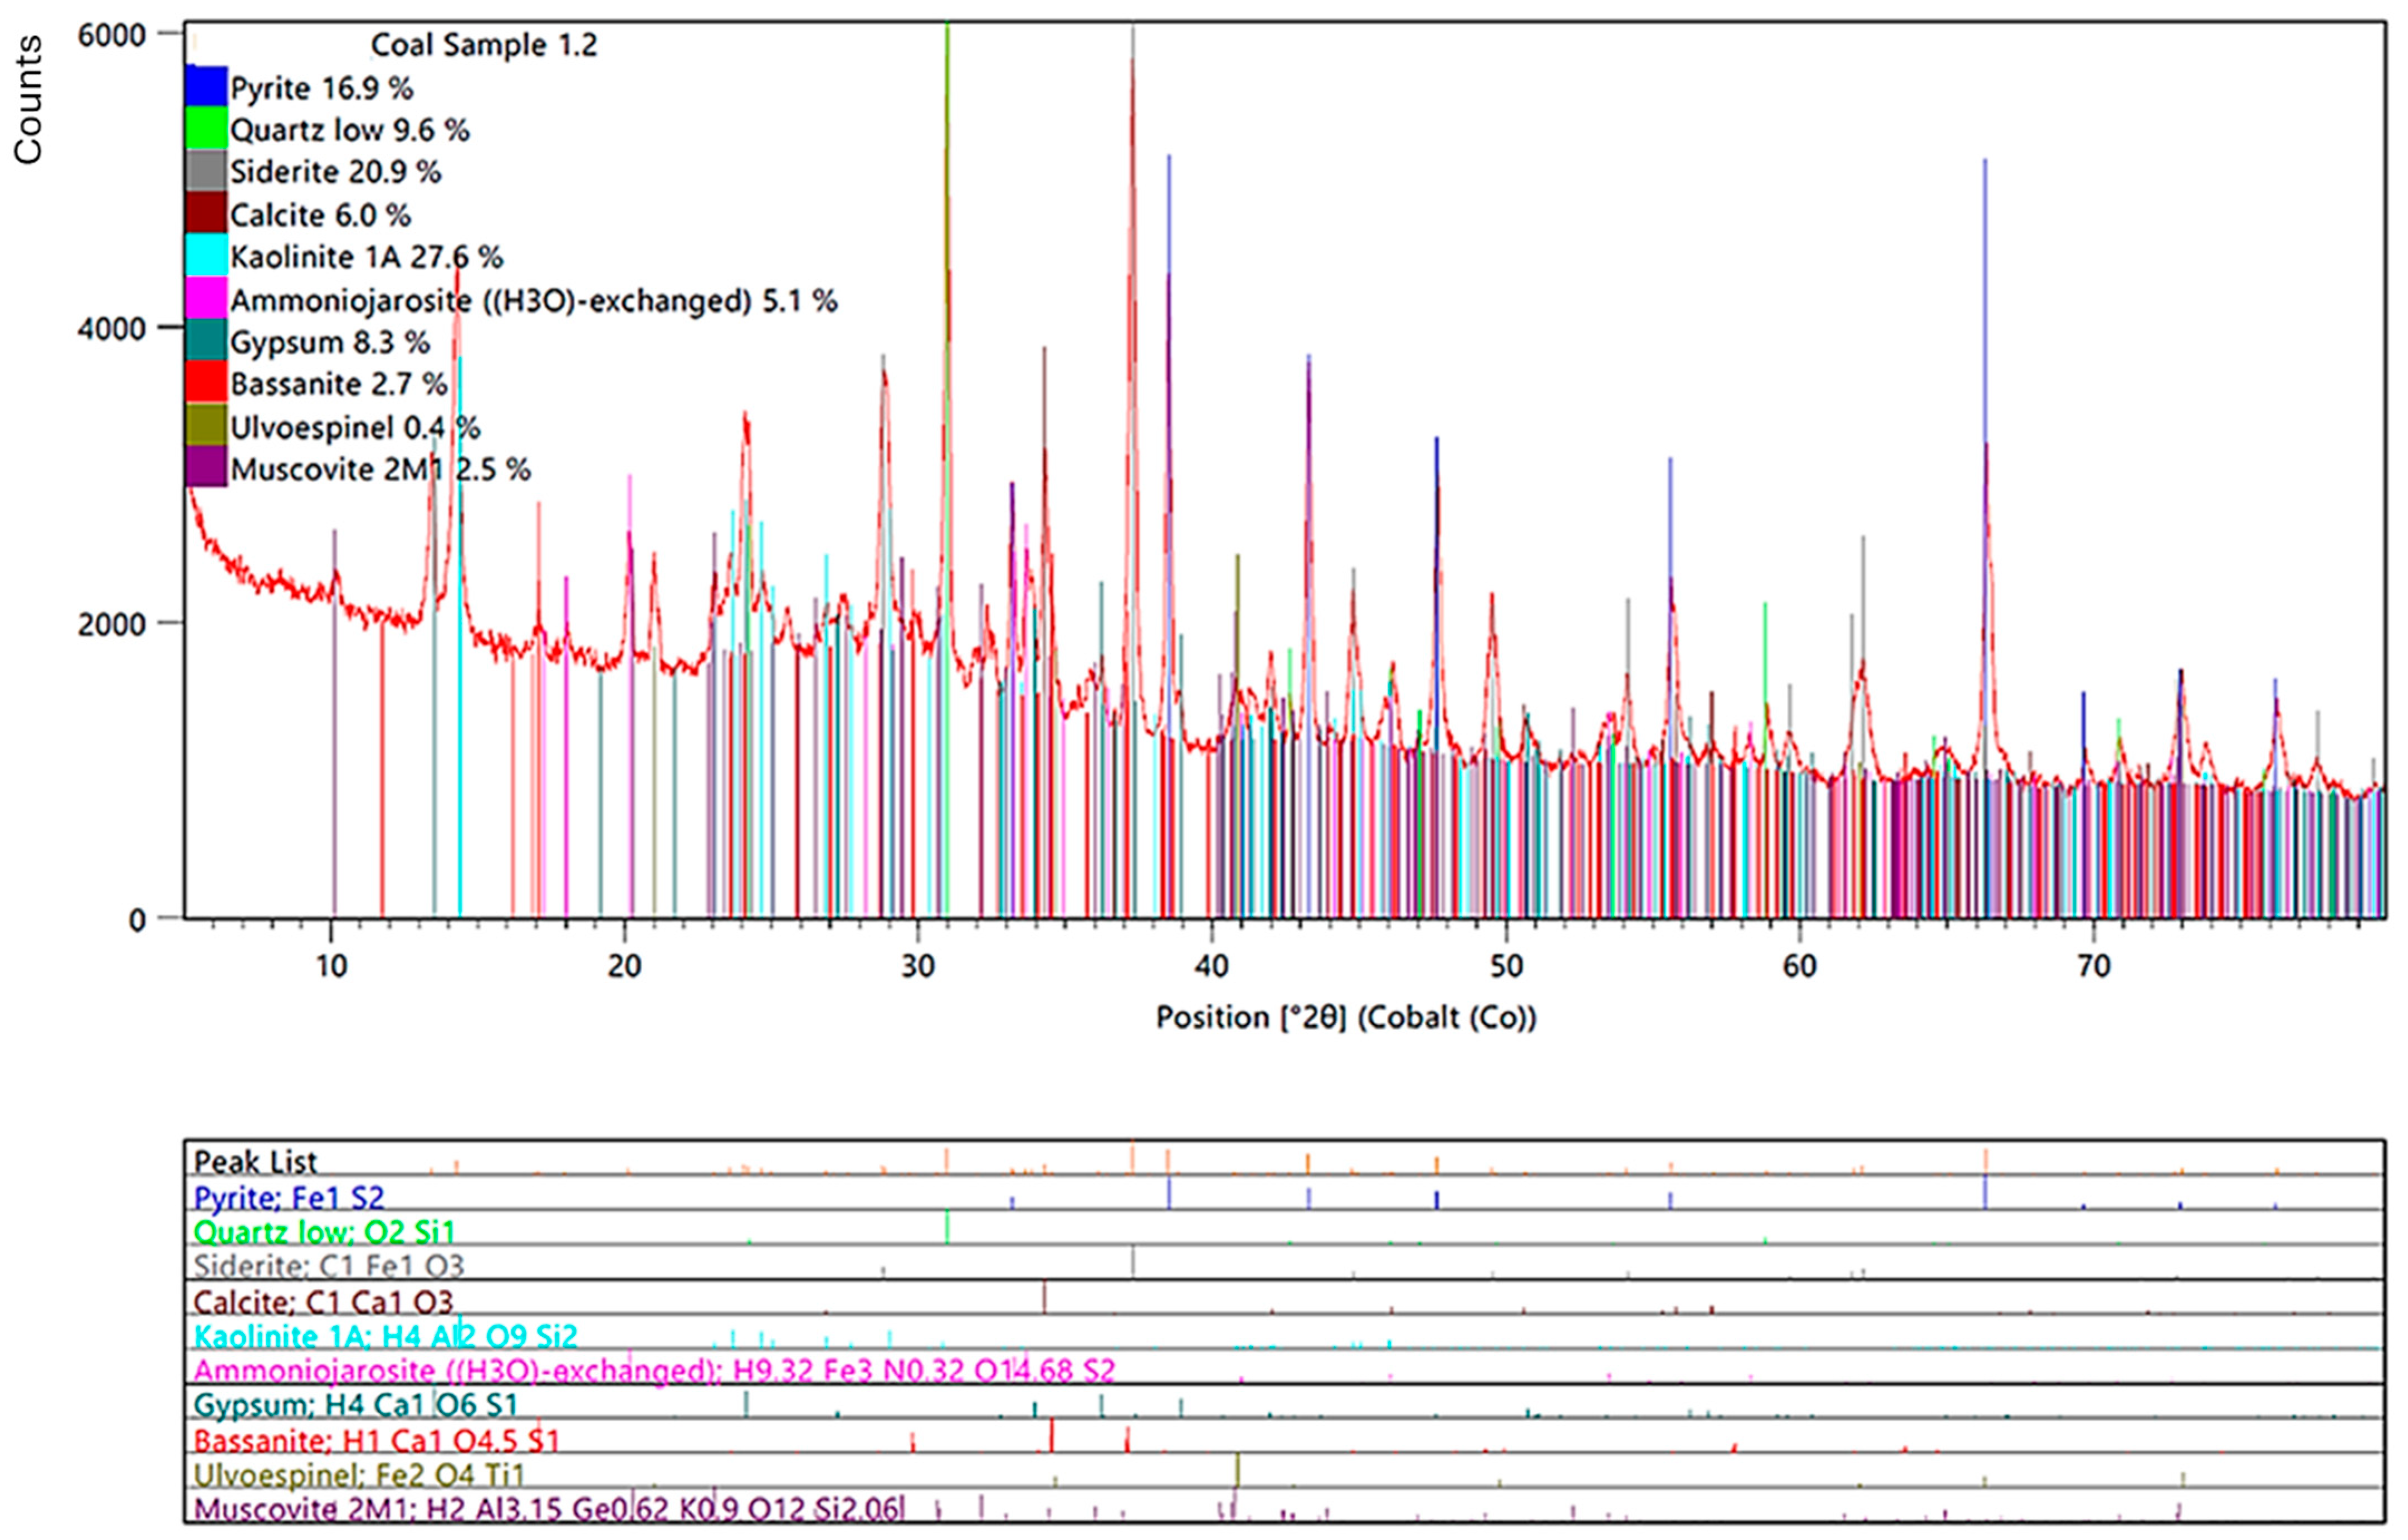
Task: Click the 'Quartz low 9.6 %' legend label
Action: point(350,130)
